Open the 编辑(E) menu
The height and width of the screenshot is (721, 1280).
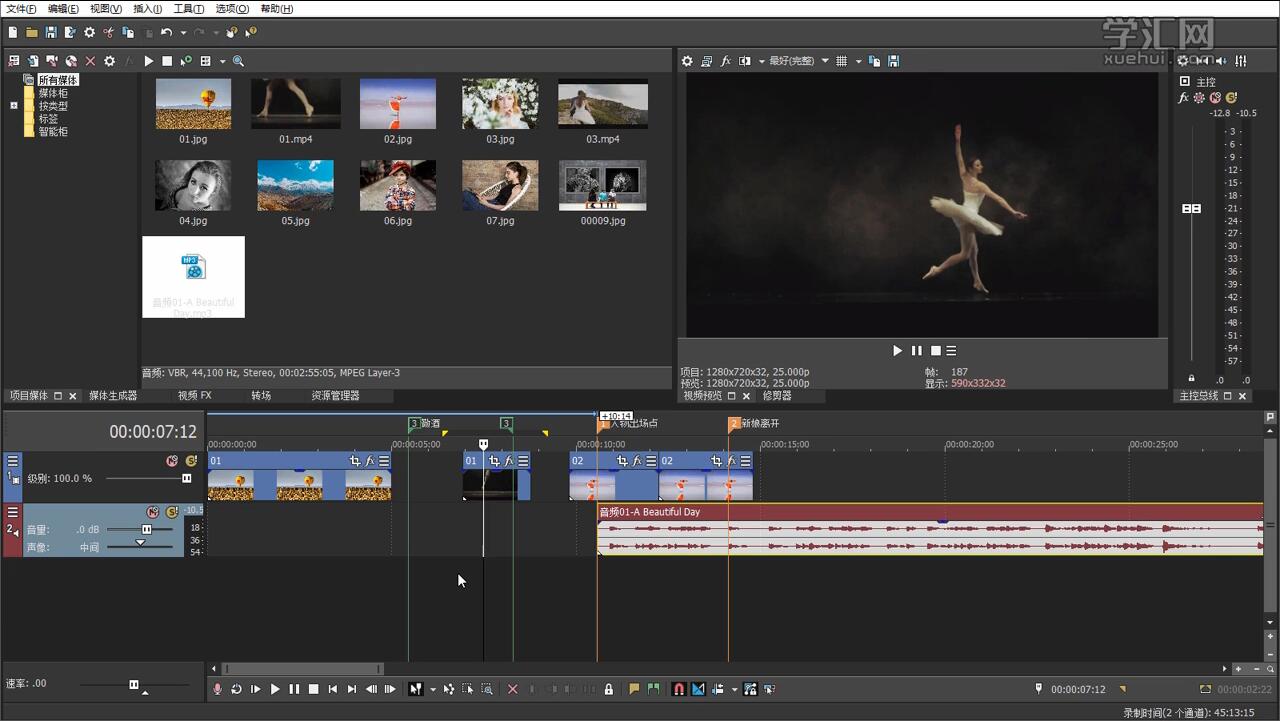click(63, 9)
